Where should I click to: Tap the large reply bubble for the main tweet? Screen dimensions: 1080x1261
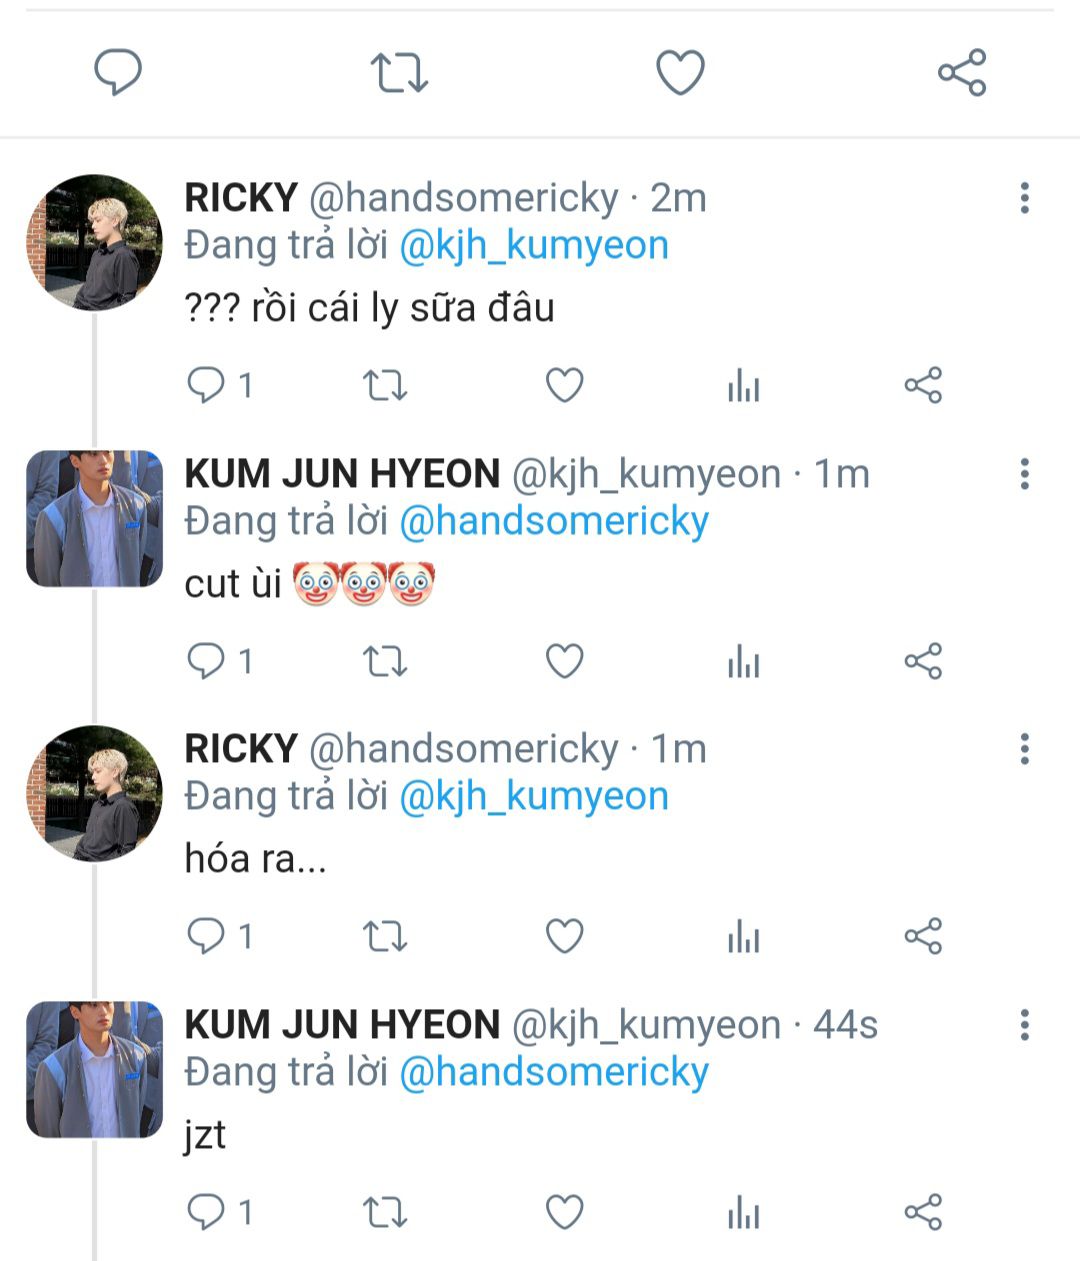(x=118, y=72)
